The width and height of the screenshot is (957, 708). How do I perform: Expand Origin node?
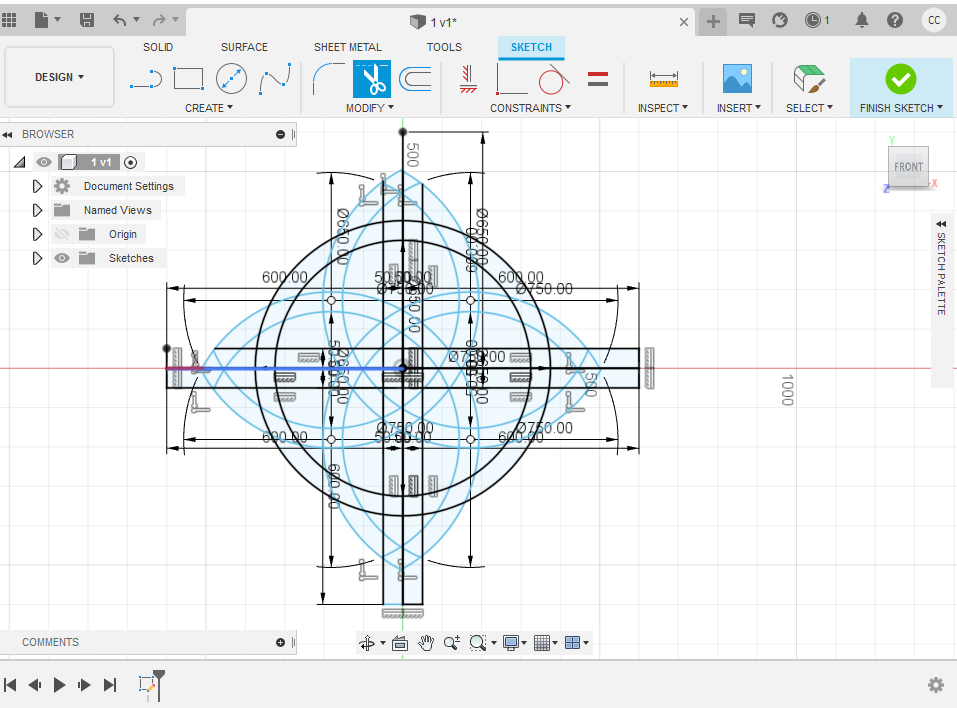[37, 234]
